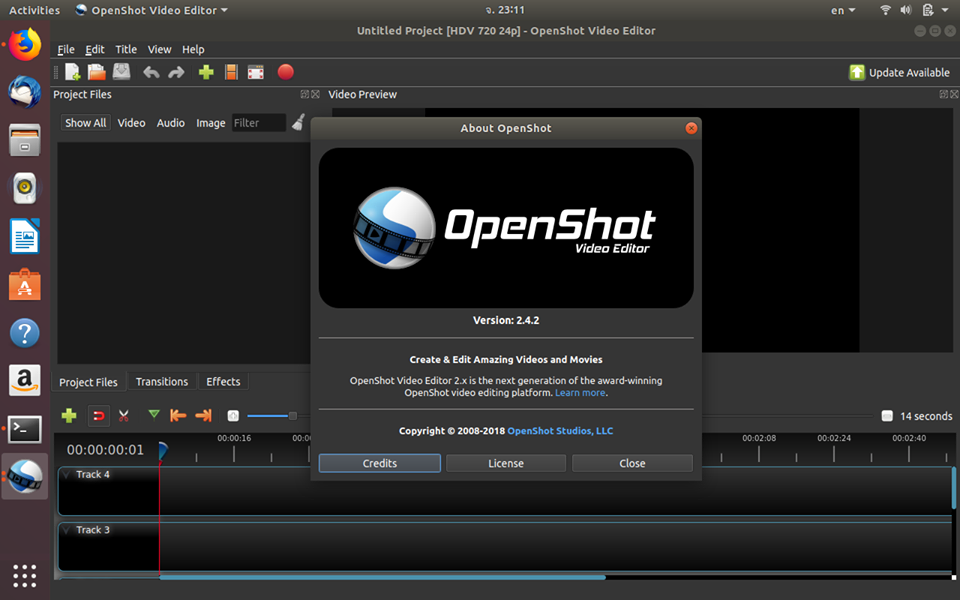Open the clock at 23:11
Viewport: 960px width, 600px height.
click(505, 10)
